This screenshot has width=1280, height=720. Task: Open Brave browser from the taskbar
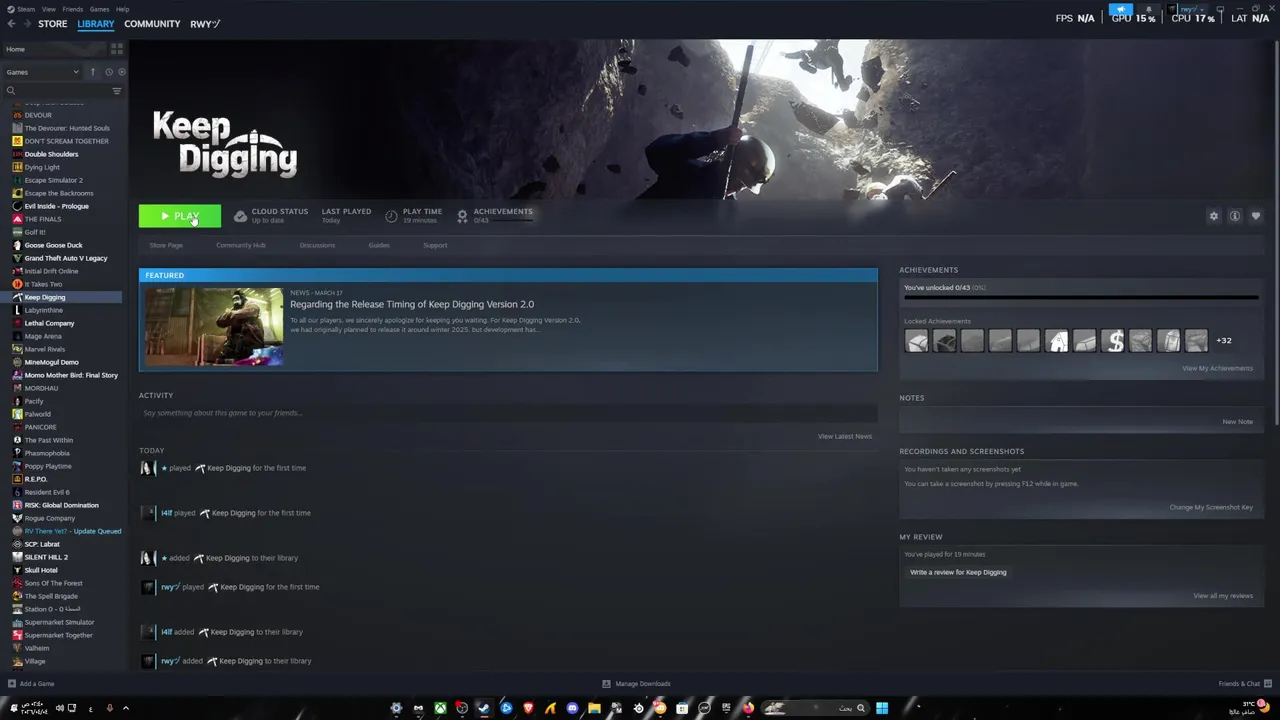tap(528, 708)
